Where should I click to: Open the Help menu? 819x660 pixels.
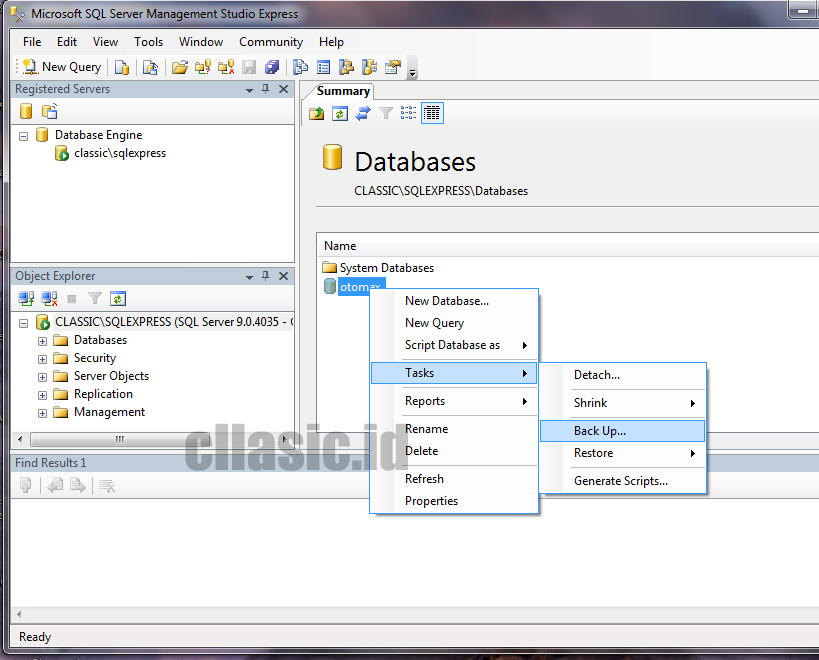tap(331, 42)
